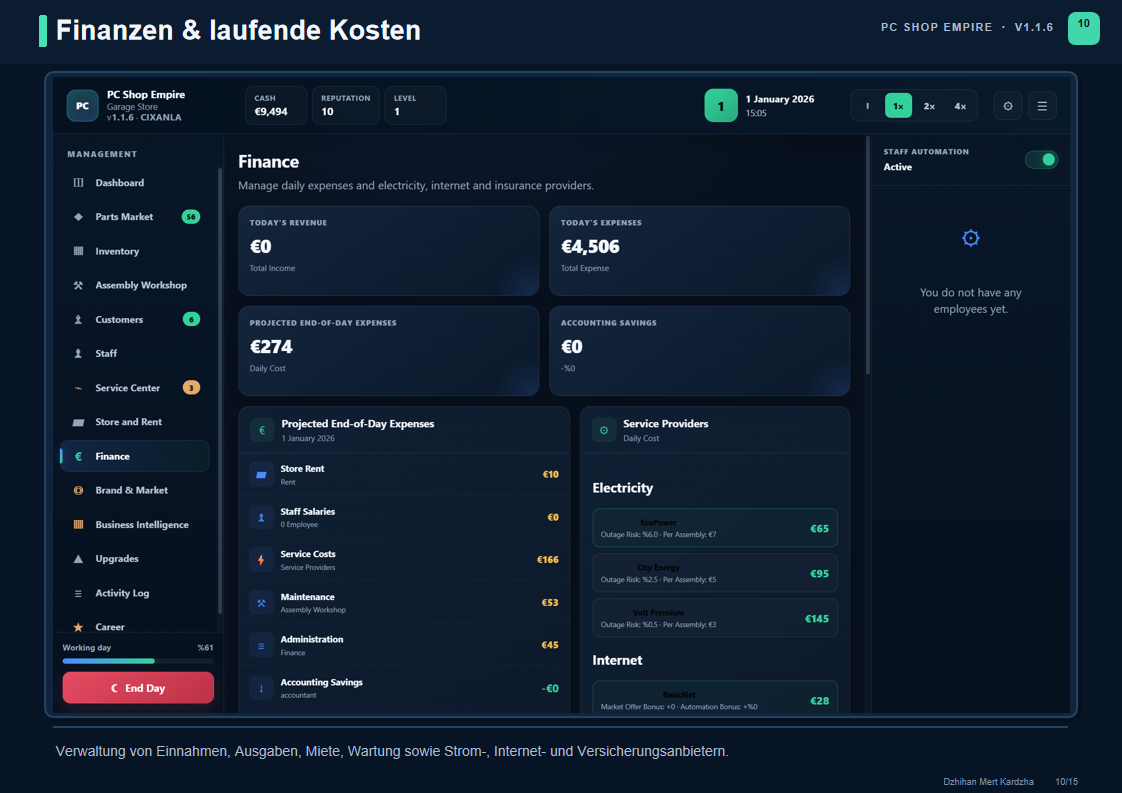Click the Maintenance tools icon
The height and width of the screenshot is (793, 1122).
click(x=261, y=603)
